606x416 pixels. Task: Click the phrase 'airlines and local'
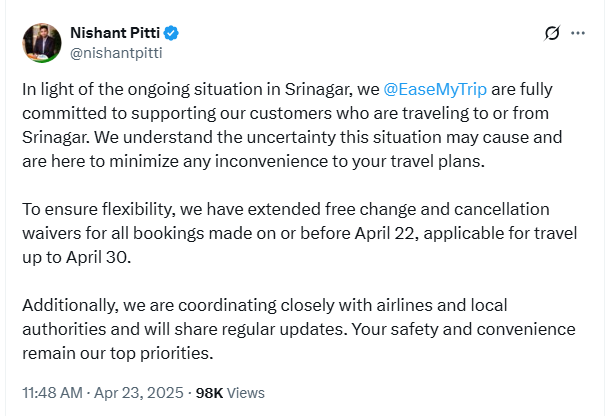coord(442,305)
